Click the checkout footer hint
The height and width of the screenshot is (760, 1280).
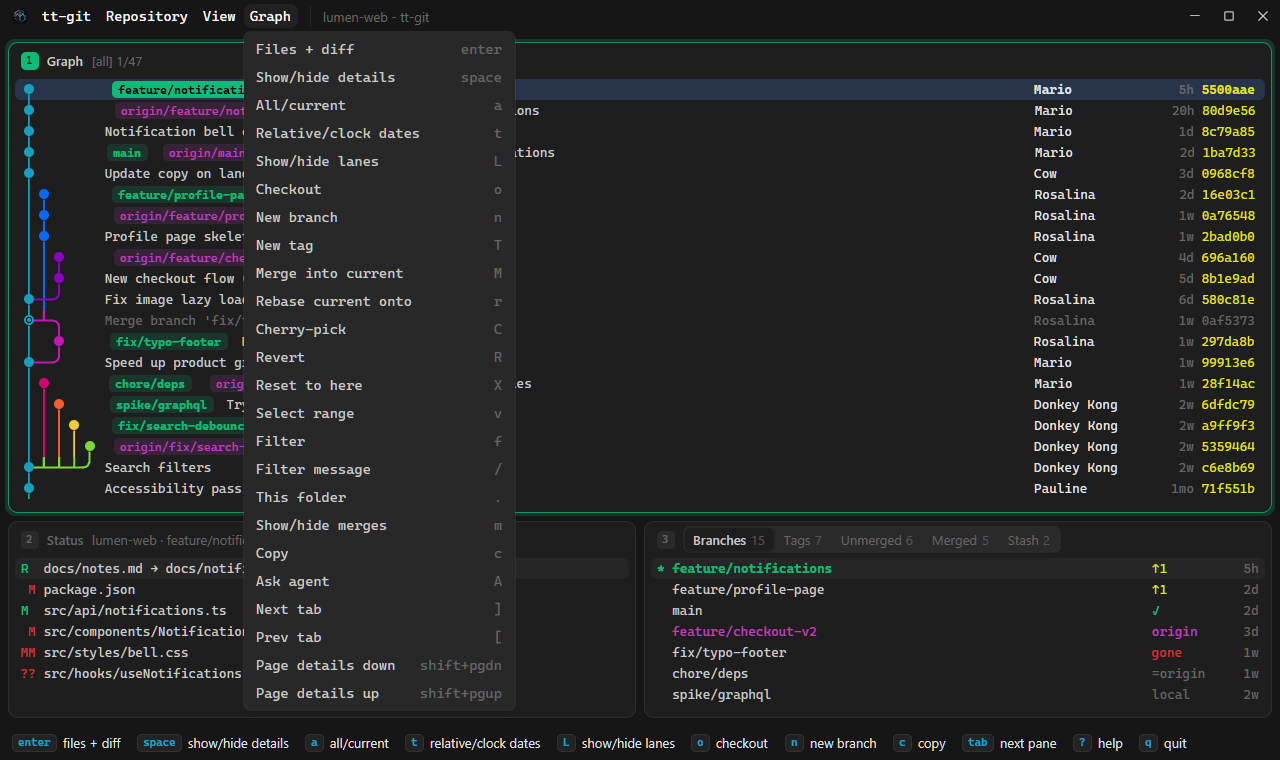click(x=729, y=743)
